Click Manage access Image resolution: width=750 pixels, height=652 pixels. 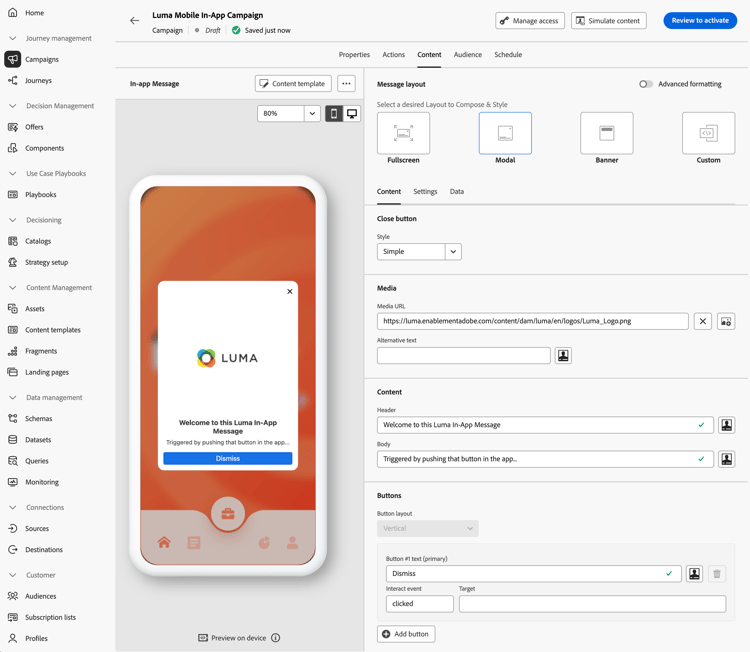529,21
